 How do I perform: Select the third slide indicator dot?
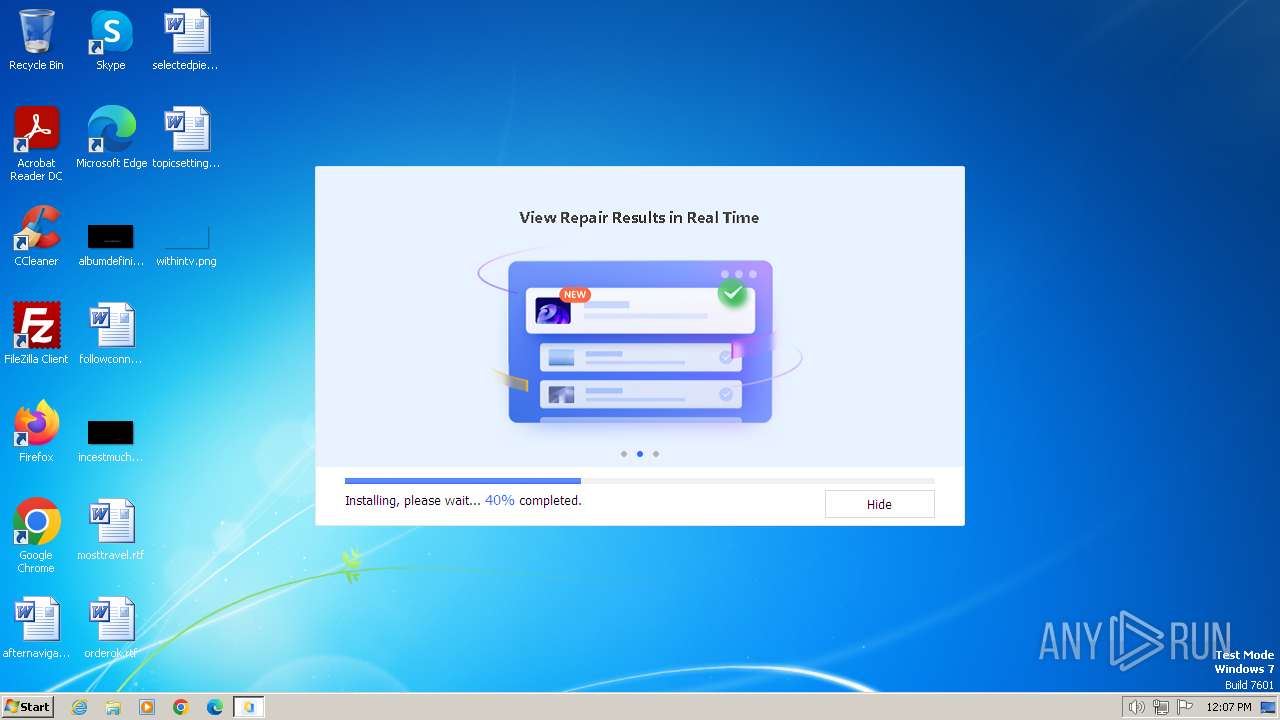656,454
